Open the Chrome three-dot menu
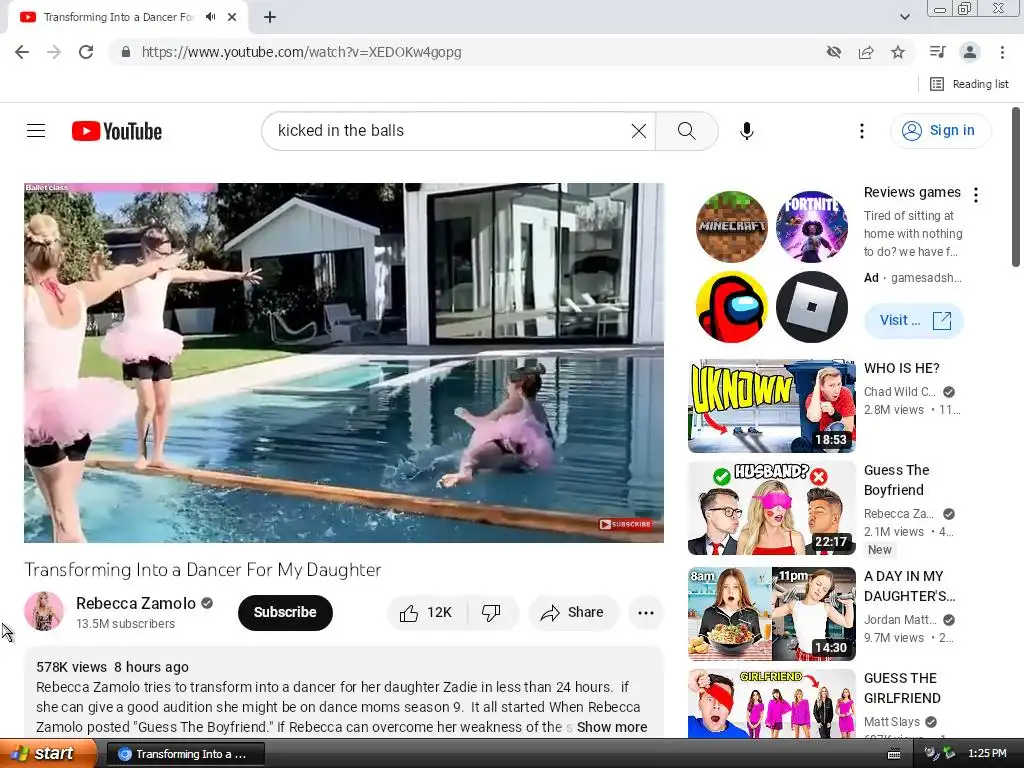This screenshot has height=768, width=1024. coord(1002,52)
